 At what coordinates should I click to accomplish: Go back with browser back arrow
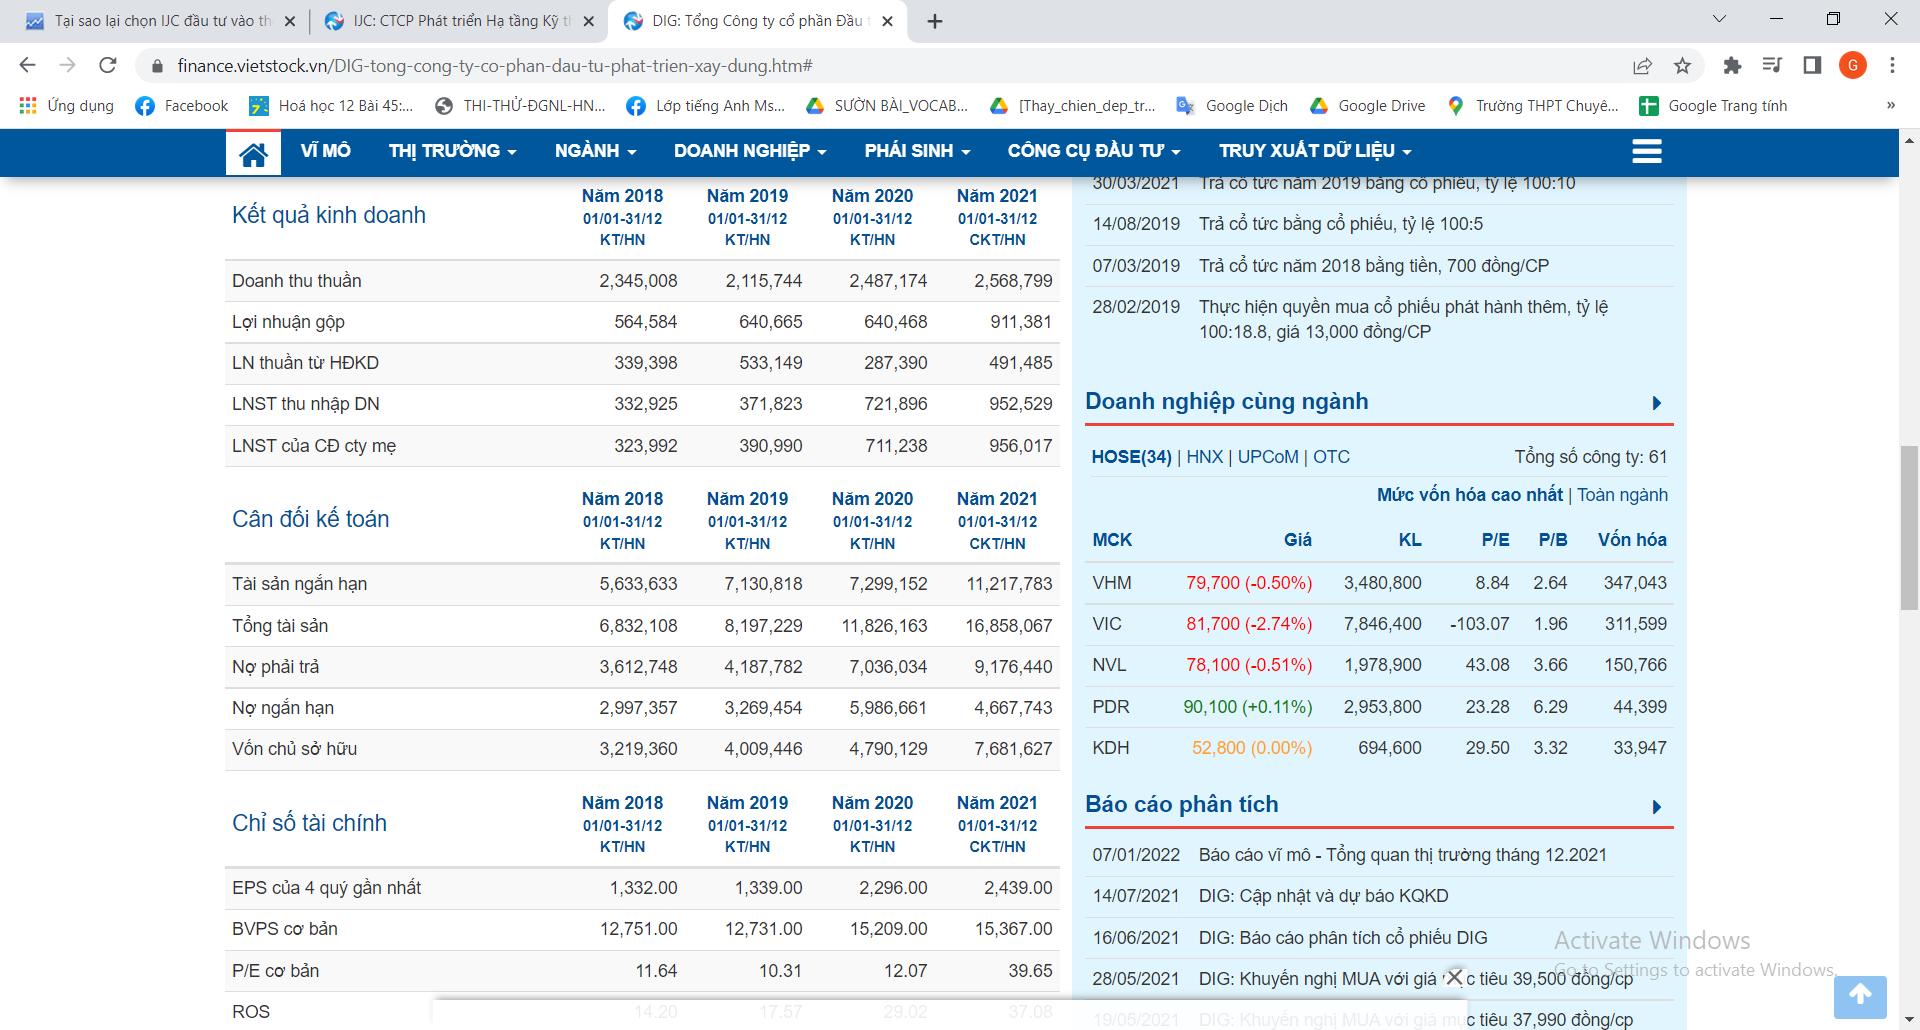27,65
